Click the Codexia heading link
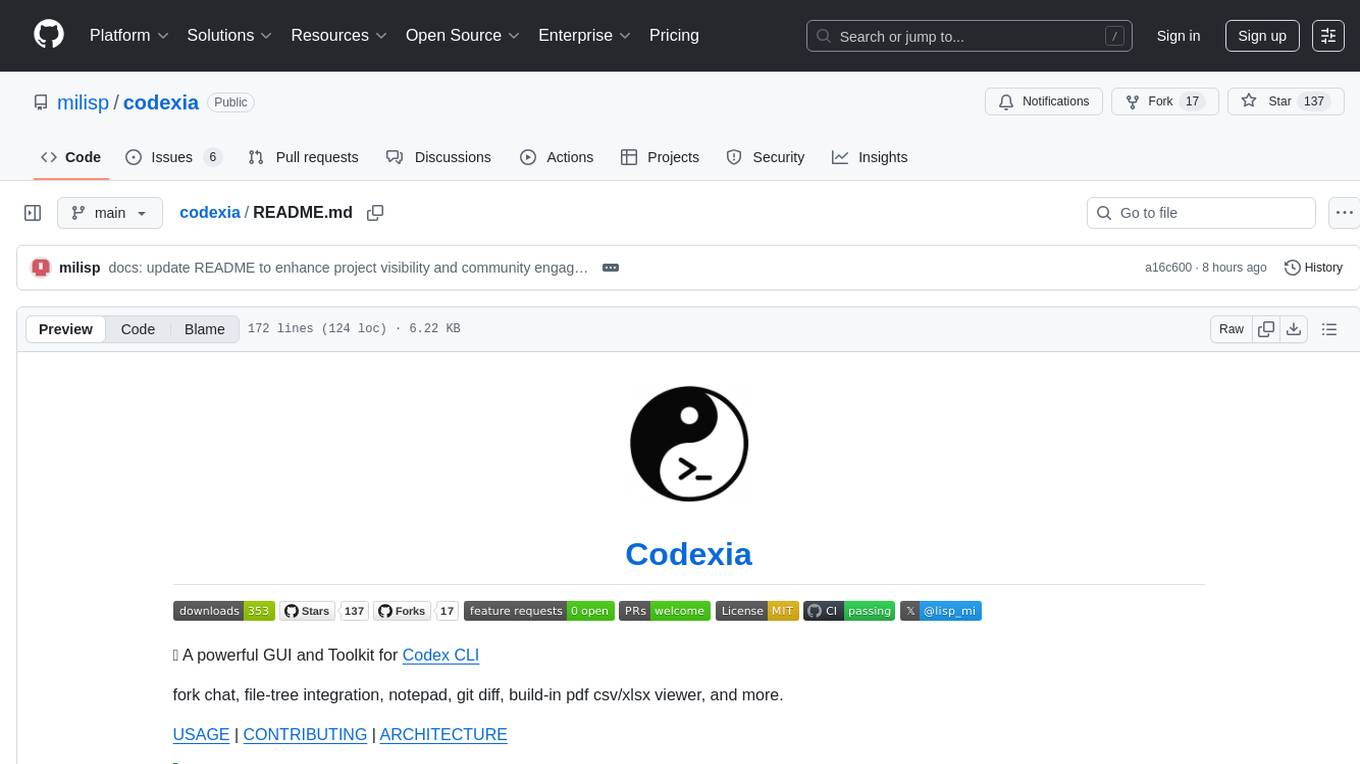The image size is (1360, 764). point(688,554)
